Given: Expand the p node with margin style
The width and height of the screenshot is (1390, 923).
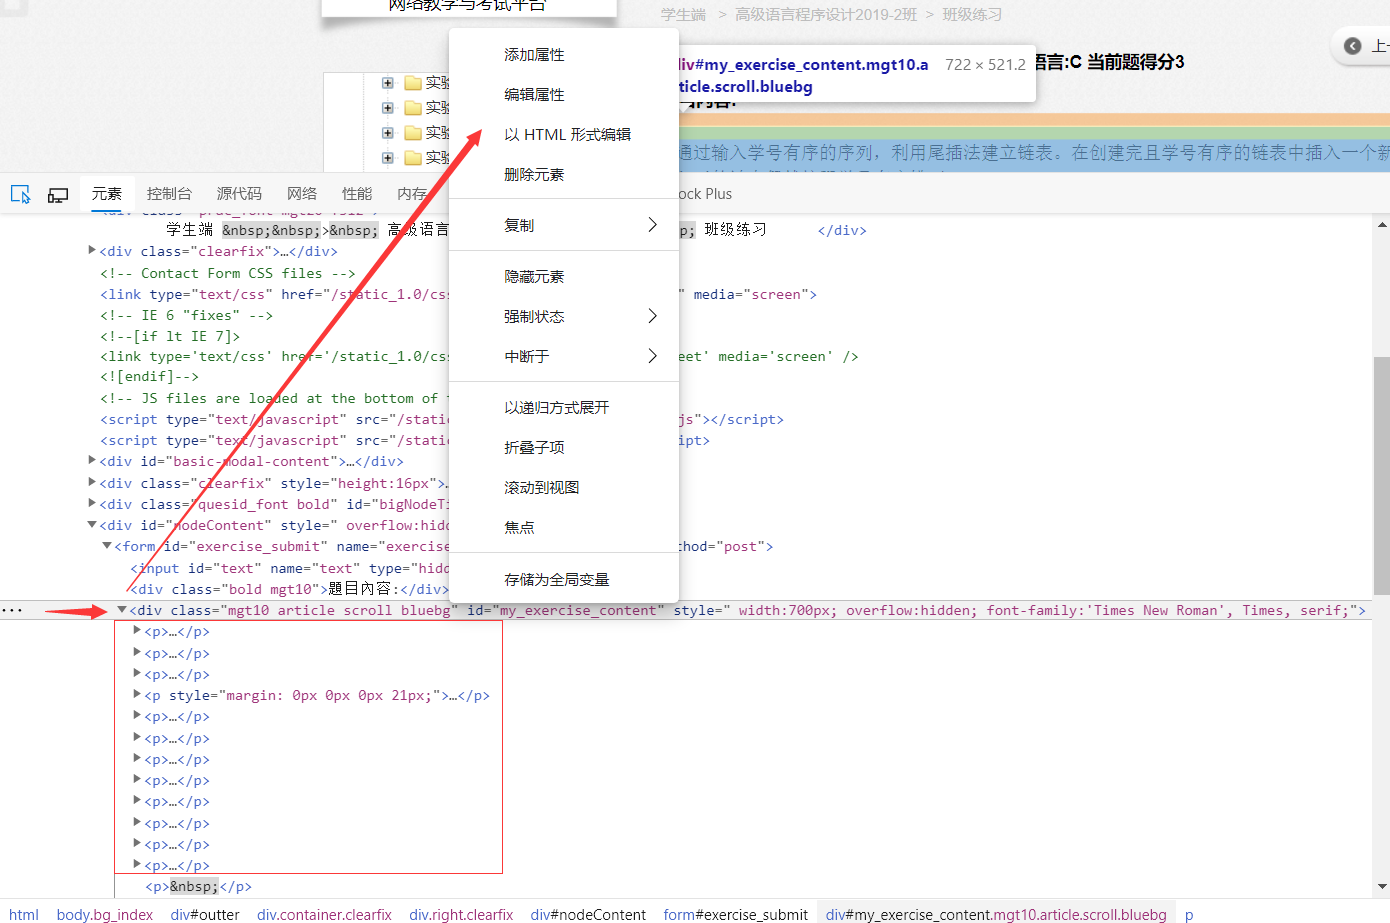Looking at the screenshot, I should pos(137,695).
